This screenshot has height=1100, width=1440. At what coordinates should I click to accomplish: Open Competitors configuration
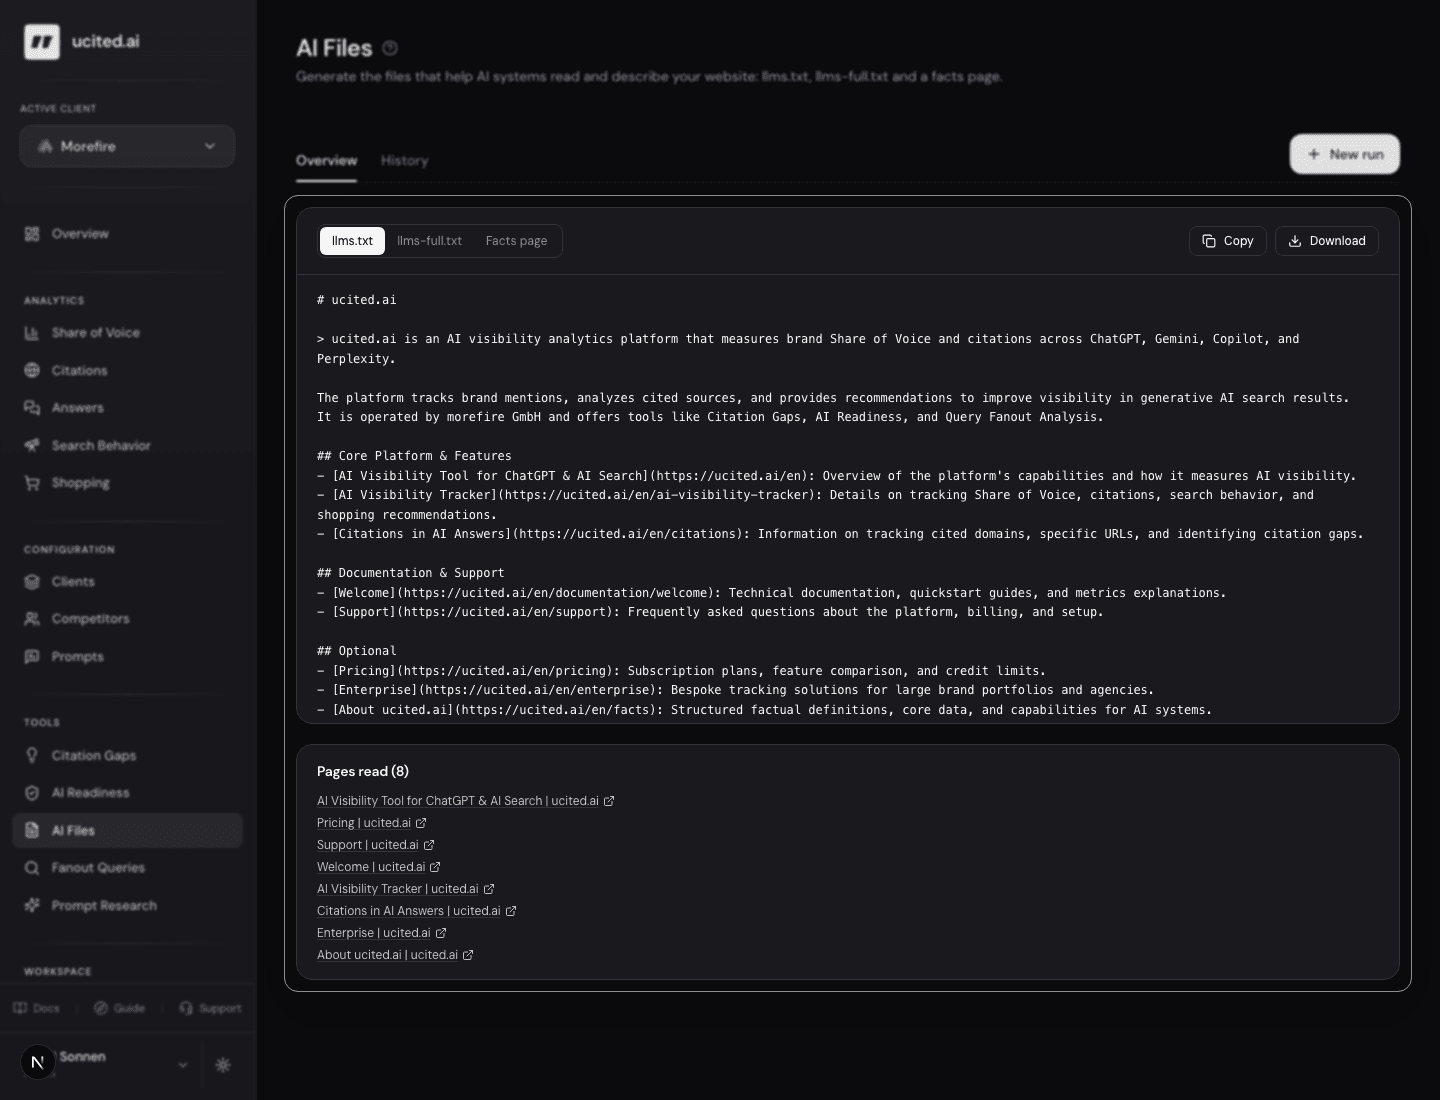coord(127,619)
